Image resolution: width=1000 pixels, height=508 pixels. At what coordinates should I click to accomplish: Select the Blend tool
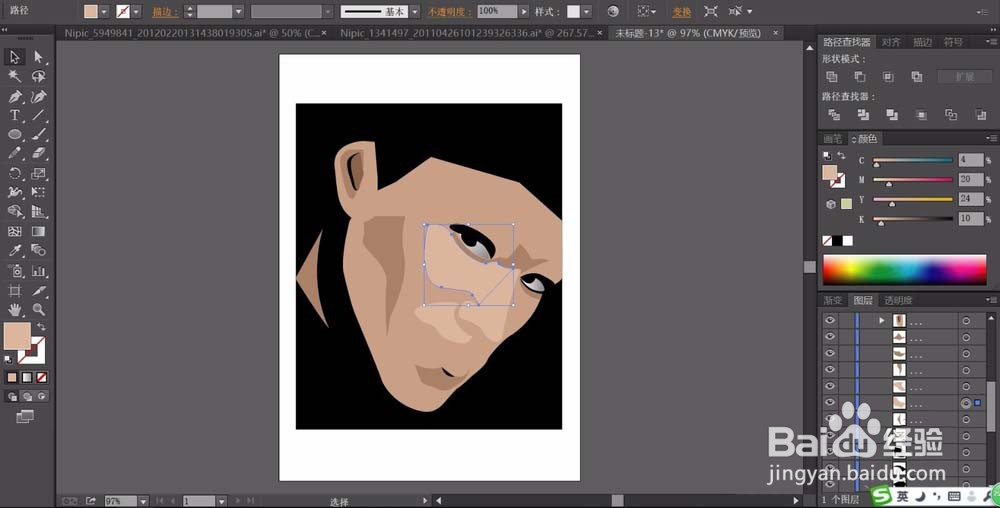pyautogui.click(x=38, y=250)
